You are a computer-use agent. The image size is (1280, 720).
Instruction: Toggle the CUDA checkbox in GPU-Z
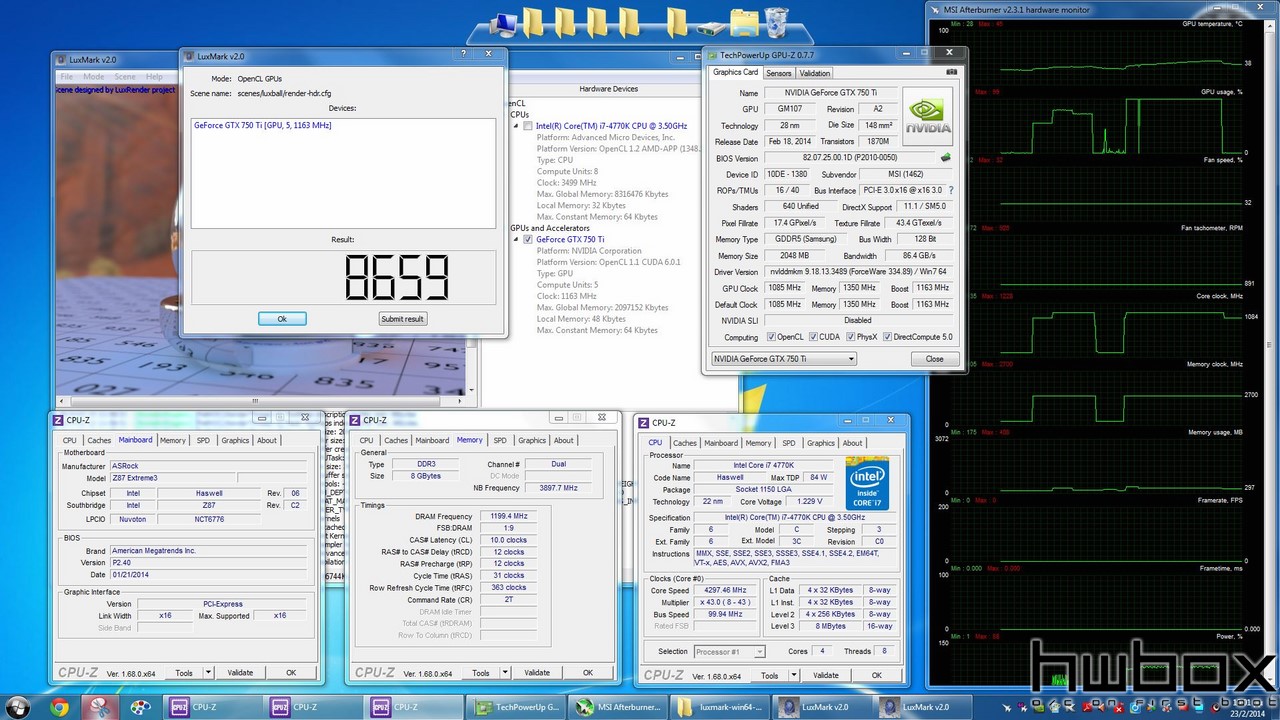click(813, 337)
